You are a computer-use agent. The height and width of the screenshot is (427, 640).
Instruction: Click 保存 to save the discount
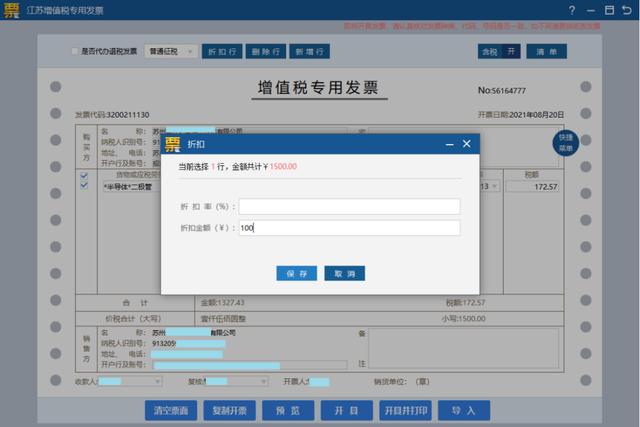(x=296, y=273)
